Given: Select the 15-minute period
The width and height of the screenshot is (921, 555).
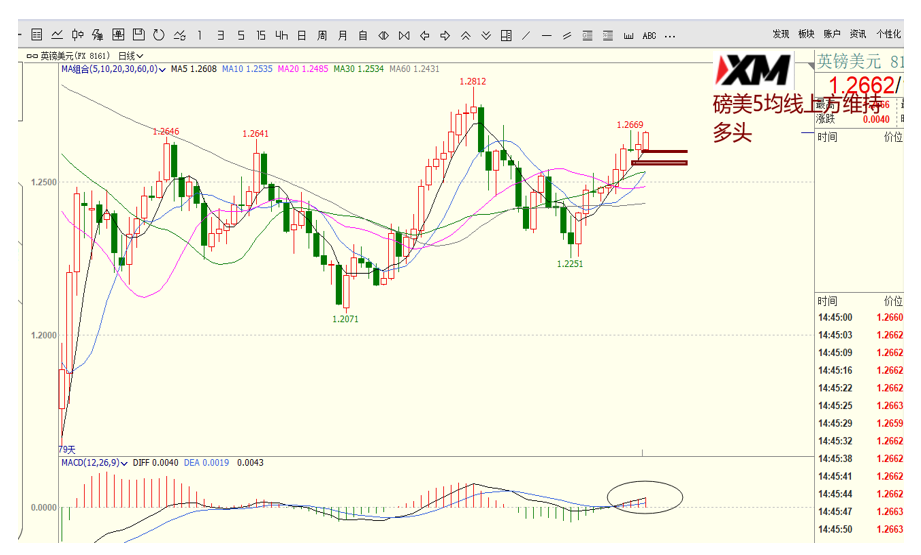Looking at the screenshot, I should click(261, 35).
